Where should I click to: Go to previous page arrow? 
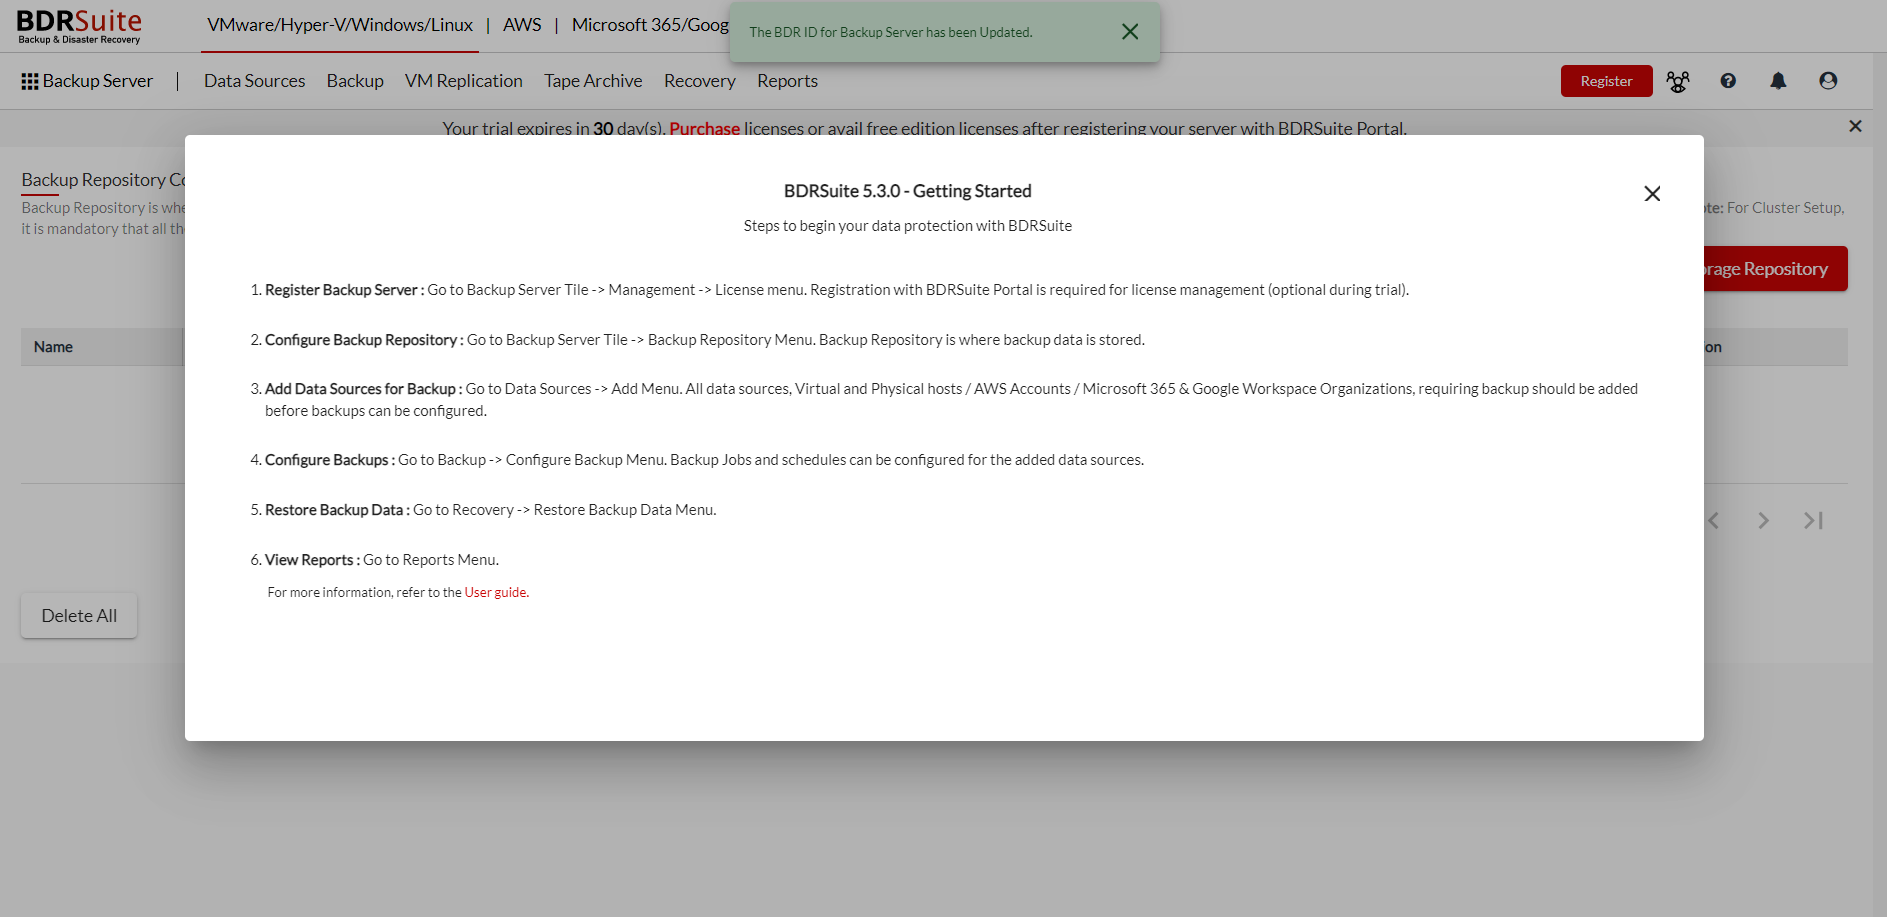point(1713,521)
